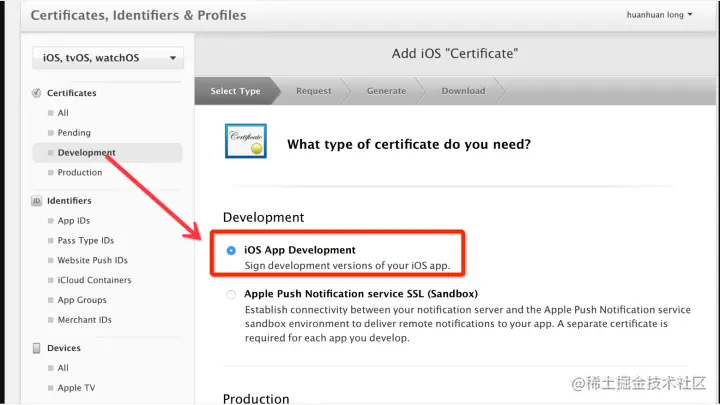Open Production certificates

80,172
